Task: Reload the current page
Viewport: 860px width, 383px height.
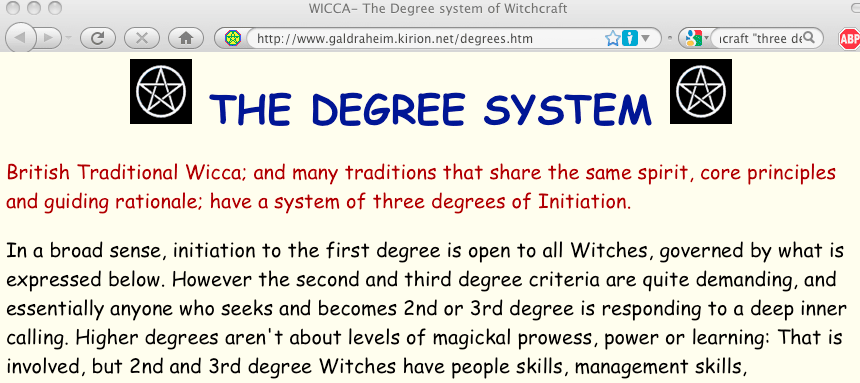Action: 98,38
